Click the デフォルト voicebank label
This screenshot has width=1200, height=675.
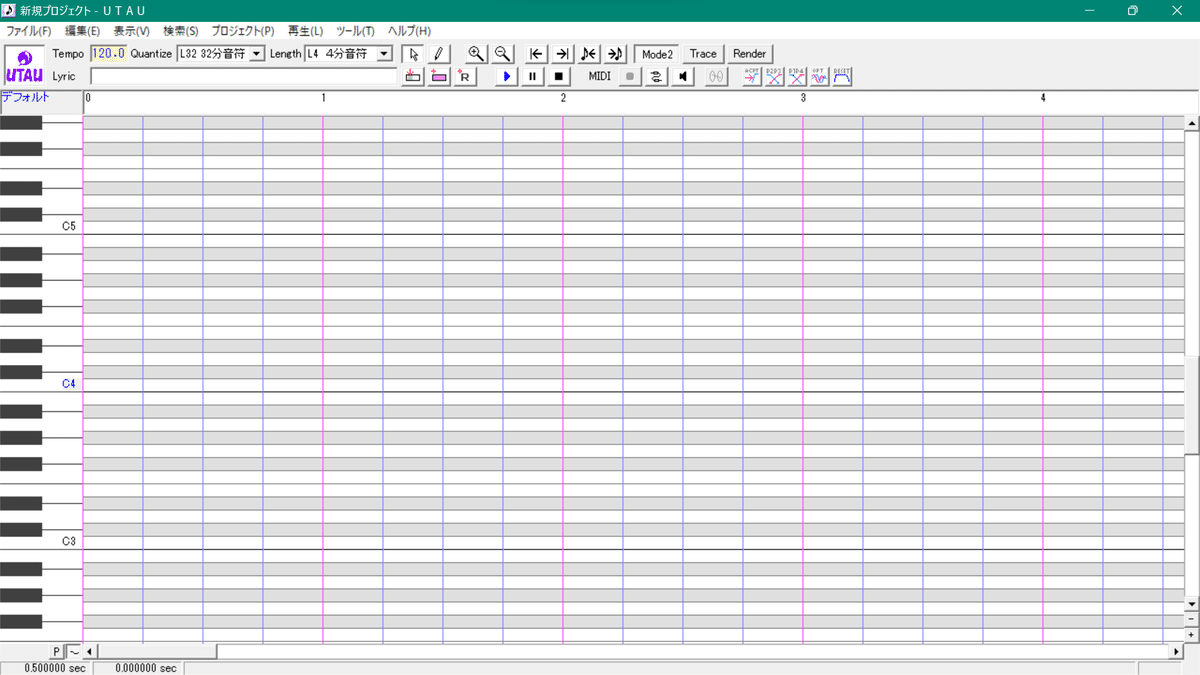[x=26, y=97]
